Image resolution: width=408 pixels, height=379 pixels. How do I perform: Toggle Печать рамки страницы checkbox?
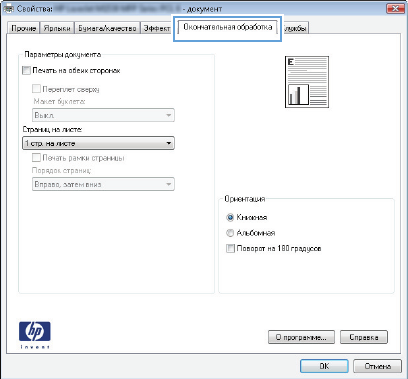click(36, 157)
